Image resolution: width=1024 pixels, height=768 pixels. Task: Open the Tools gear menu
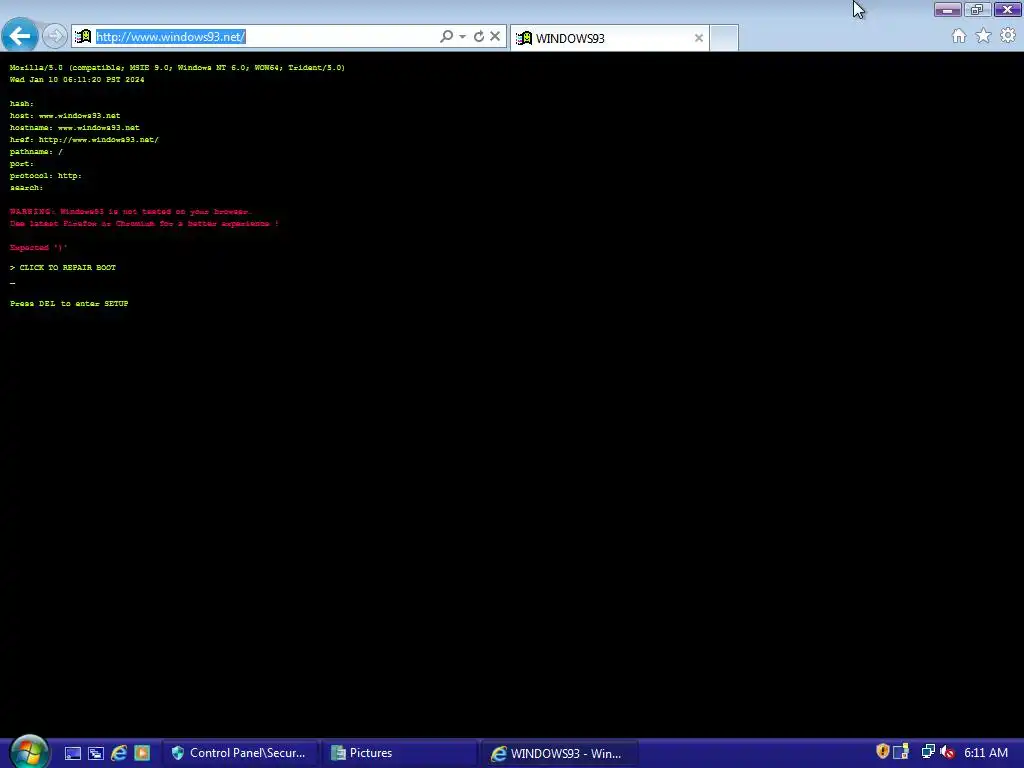pyautogui.click(x=1008, y=36)
